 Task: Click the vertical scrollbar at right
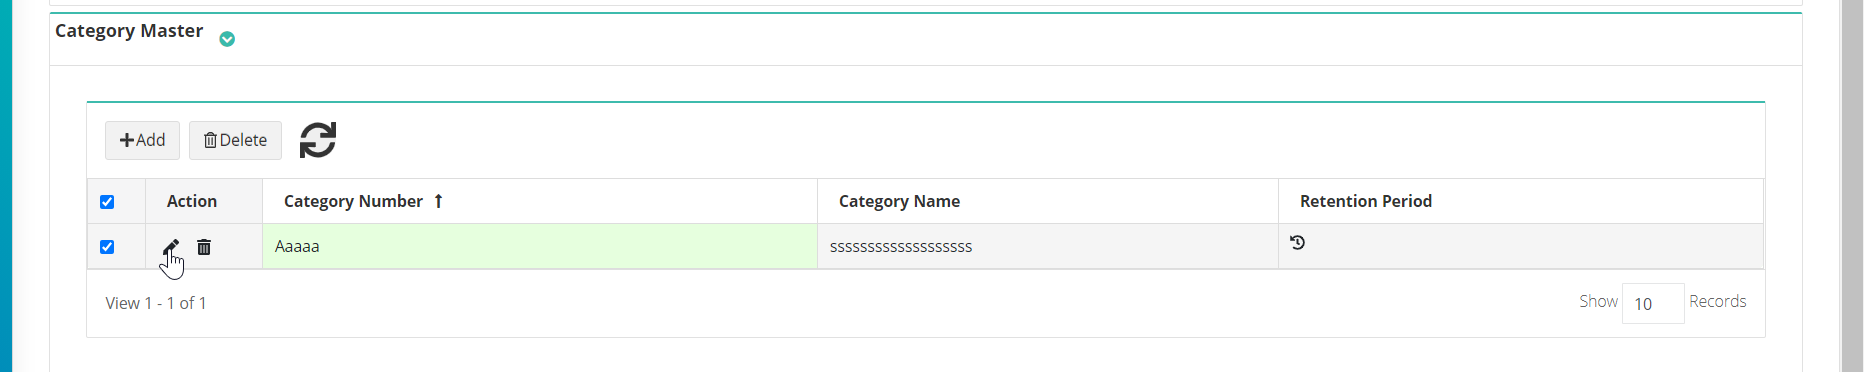[x=1852, y=186]
